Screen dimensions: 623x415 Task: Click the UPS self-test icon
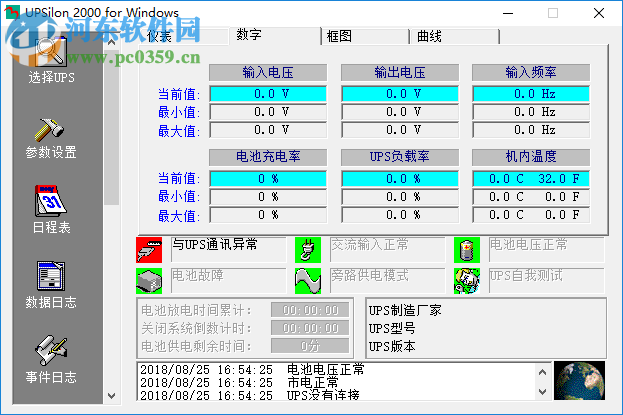[x=467, y=281]
